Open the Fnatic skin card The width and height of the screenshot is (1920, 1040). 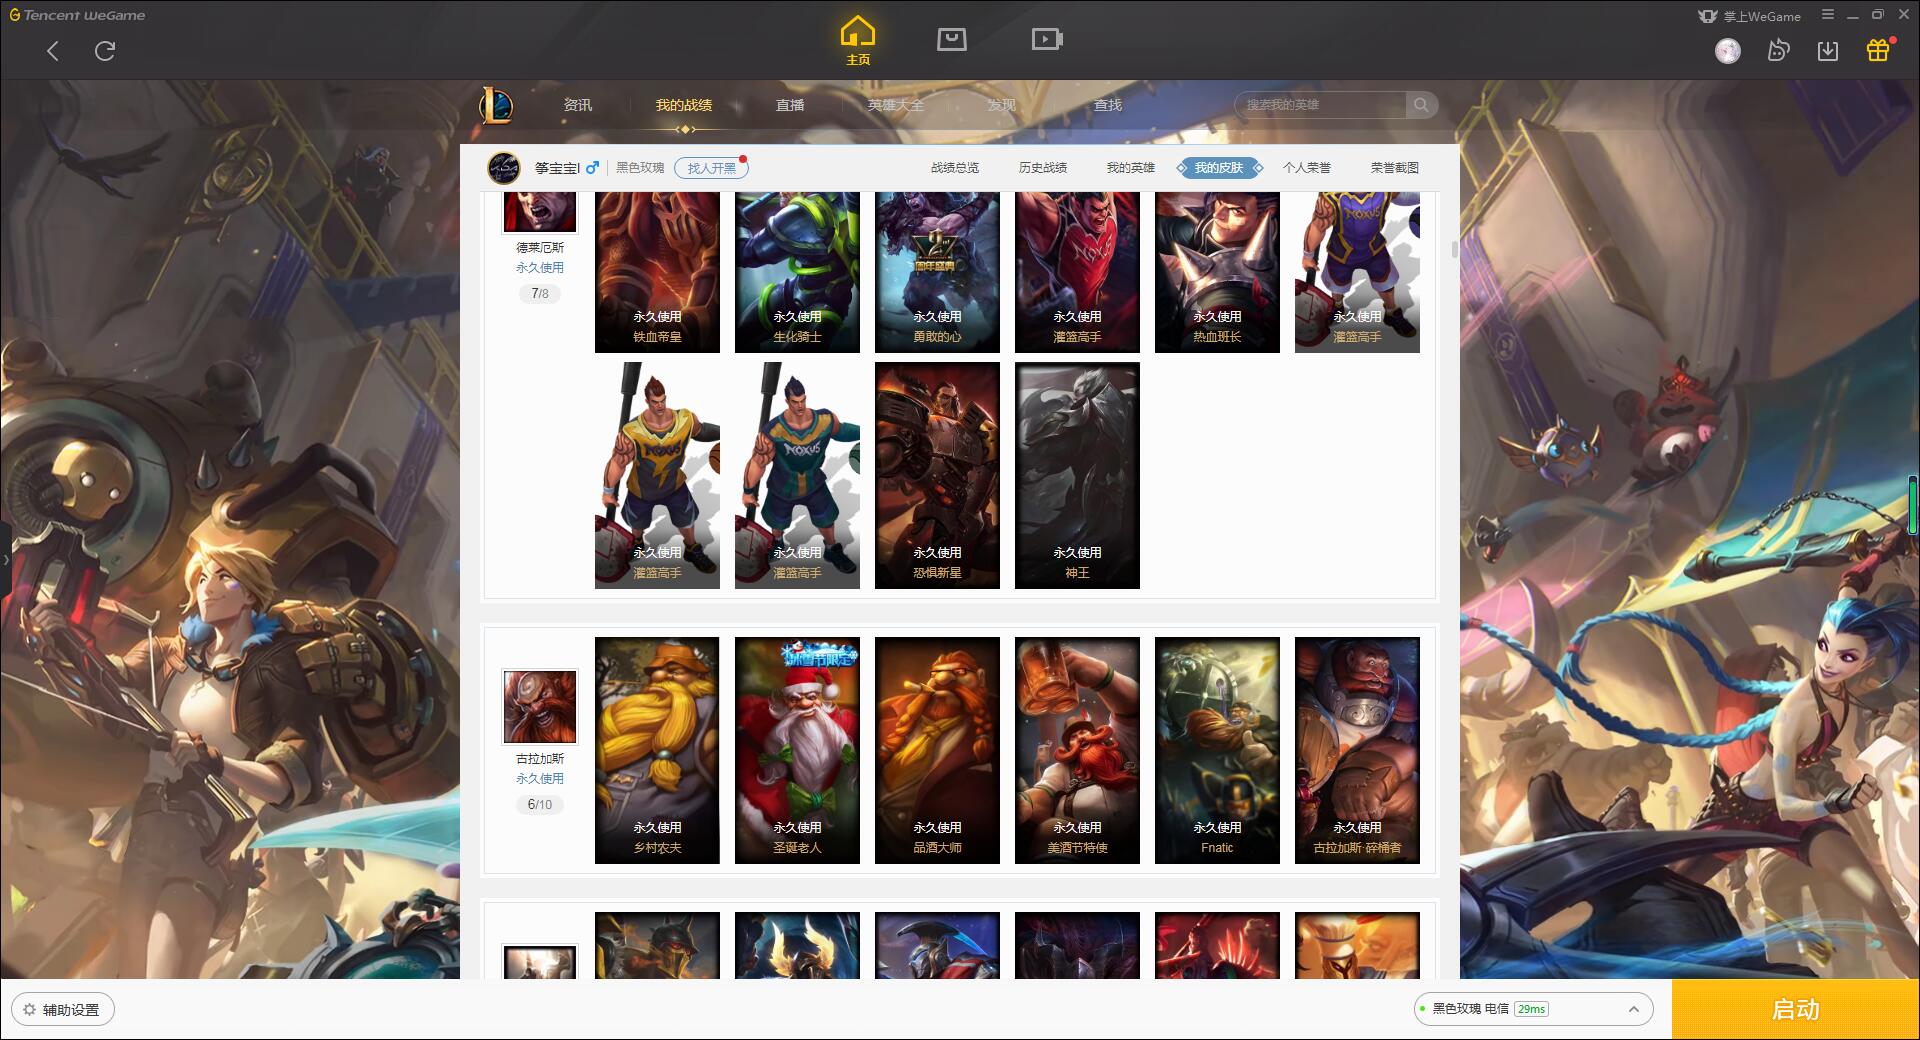click(1217, 750)
